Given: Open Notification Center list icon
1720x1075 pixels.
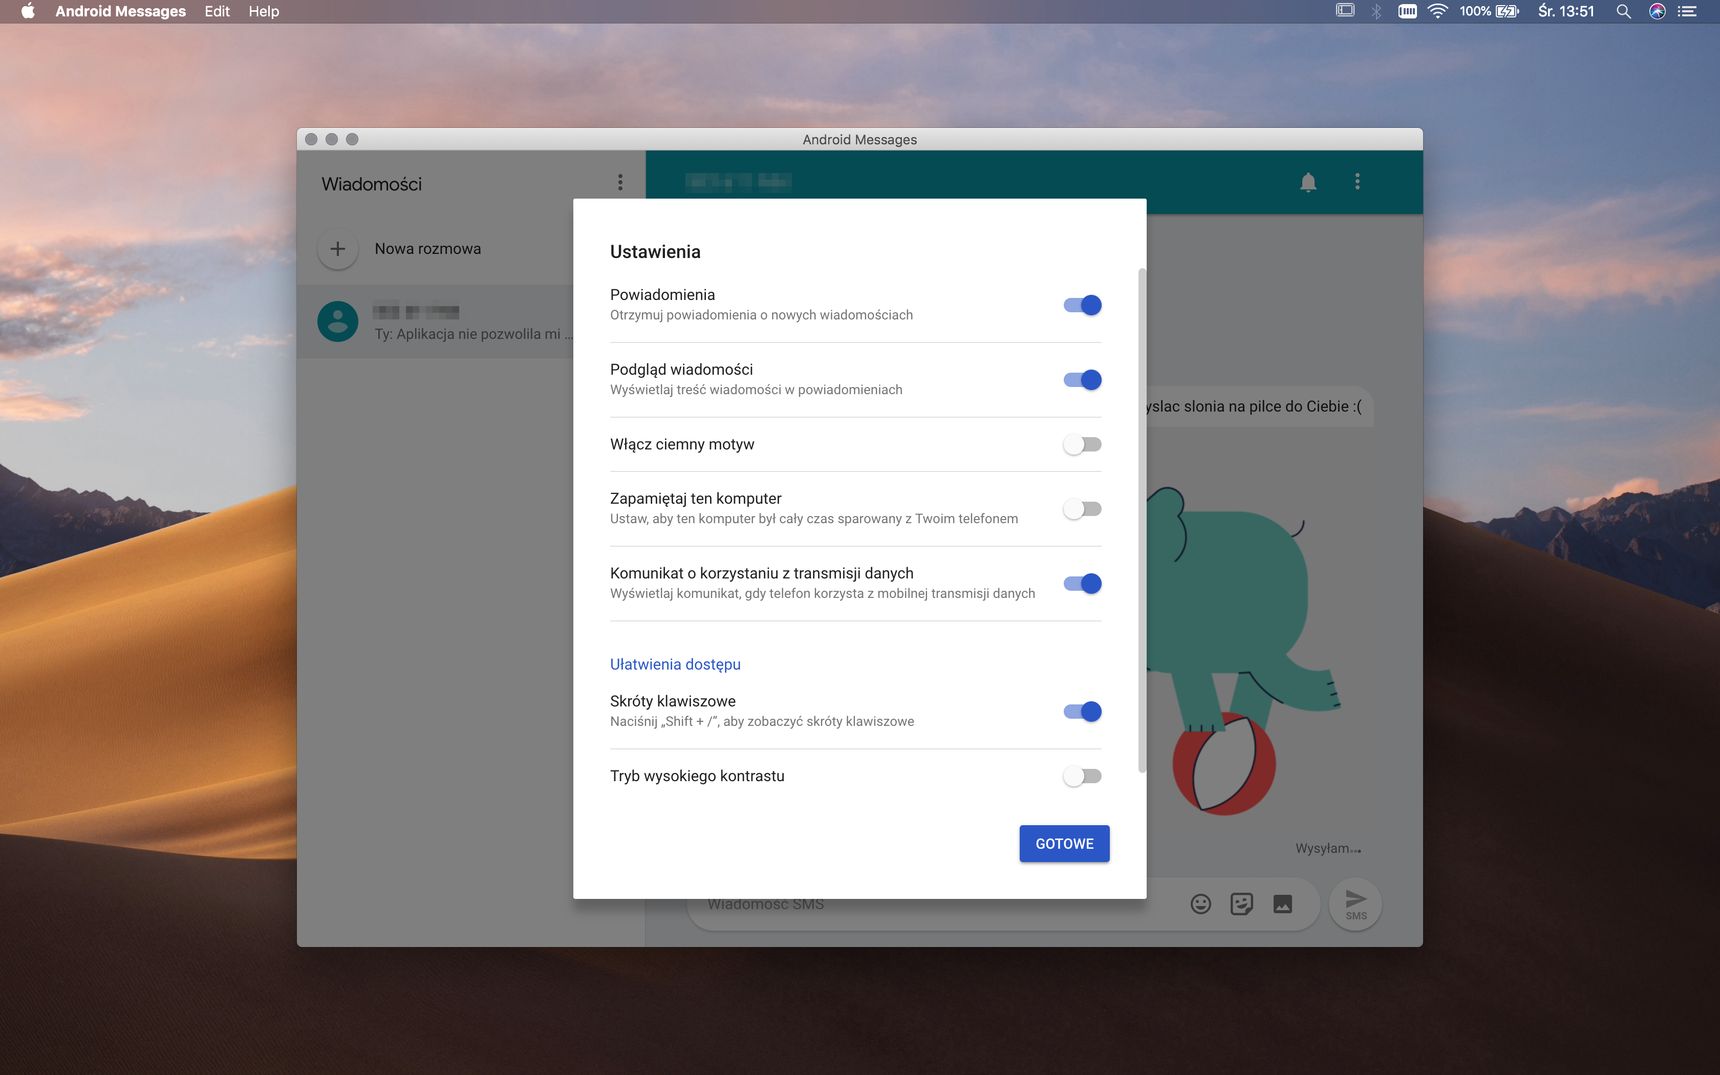Looking at the screenshot, I should (1688, 11).
